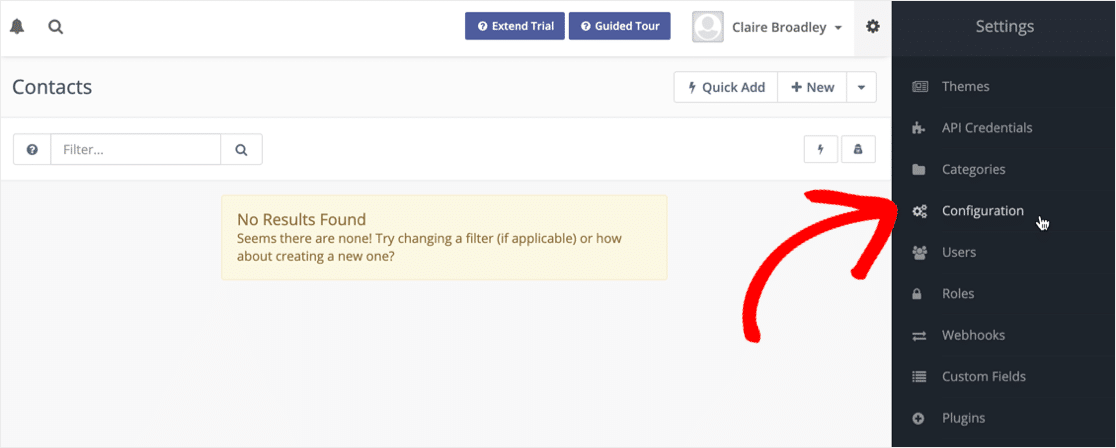The height and width of the screenshot is (448, 1116).
Task: Start the Guided Tour
Action: click(619, 26)
